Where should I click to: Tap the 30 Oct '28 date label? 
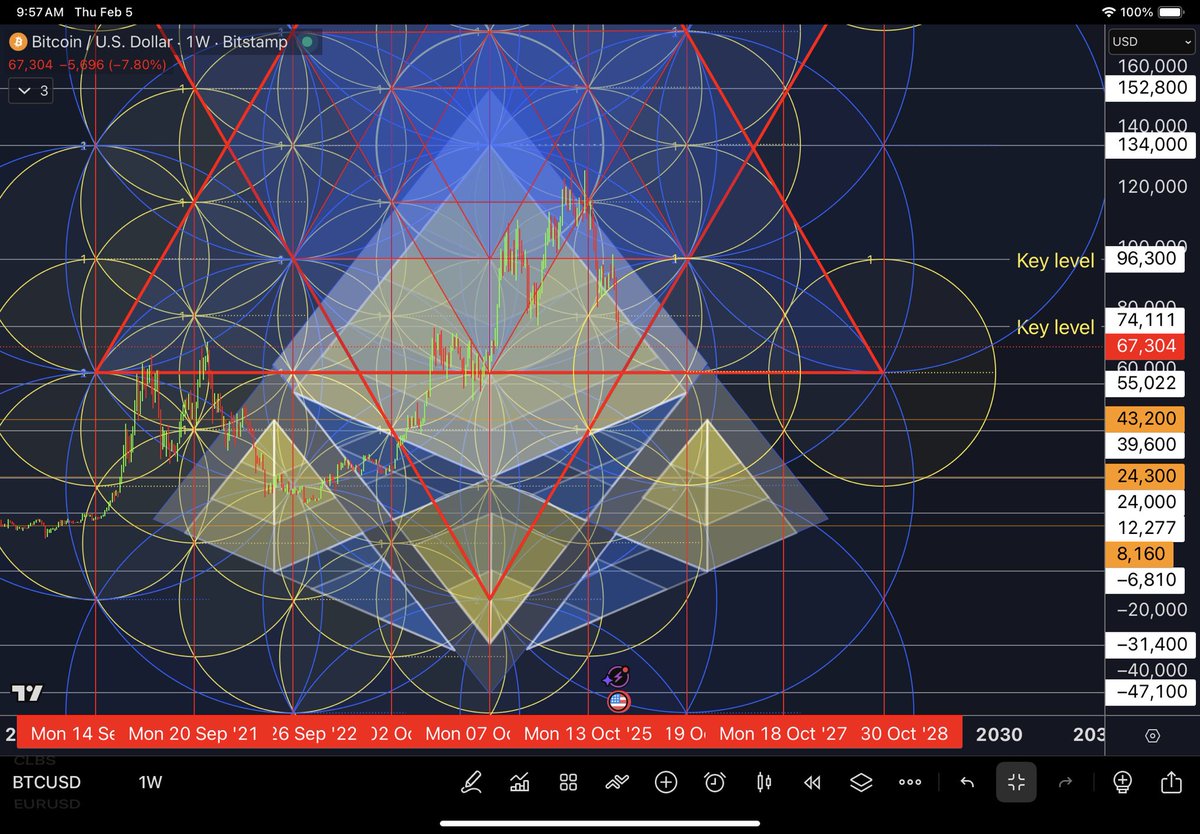[903, 733]
